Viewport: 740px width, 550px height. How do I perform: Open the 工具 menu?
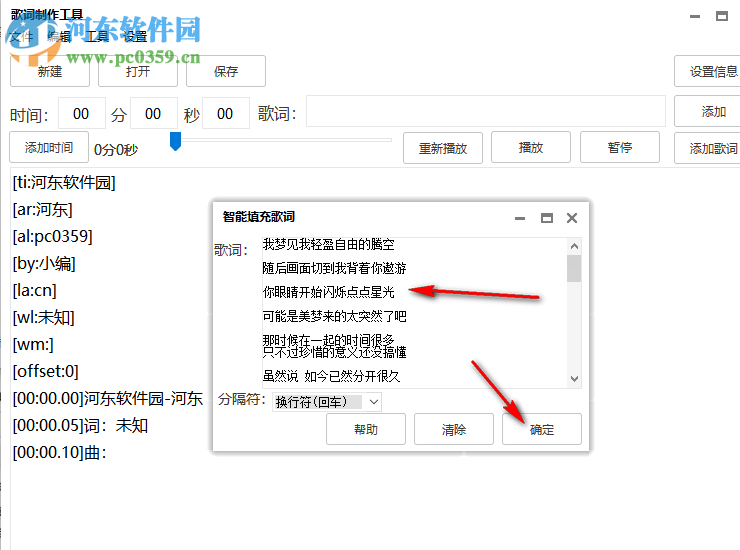tap(97, 36)
